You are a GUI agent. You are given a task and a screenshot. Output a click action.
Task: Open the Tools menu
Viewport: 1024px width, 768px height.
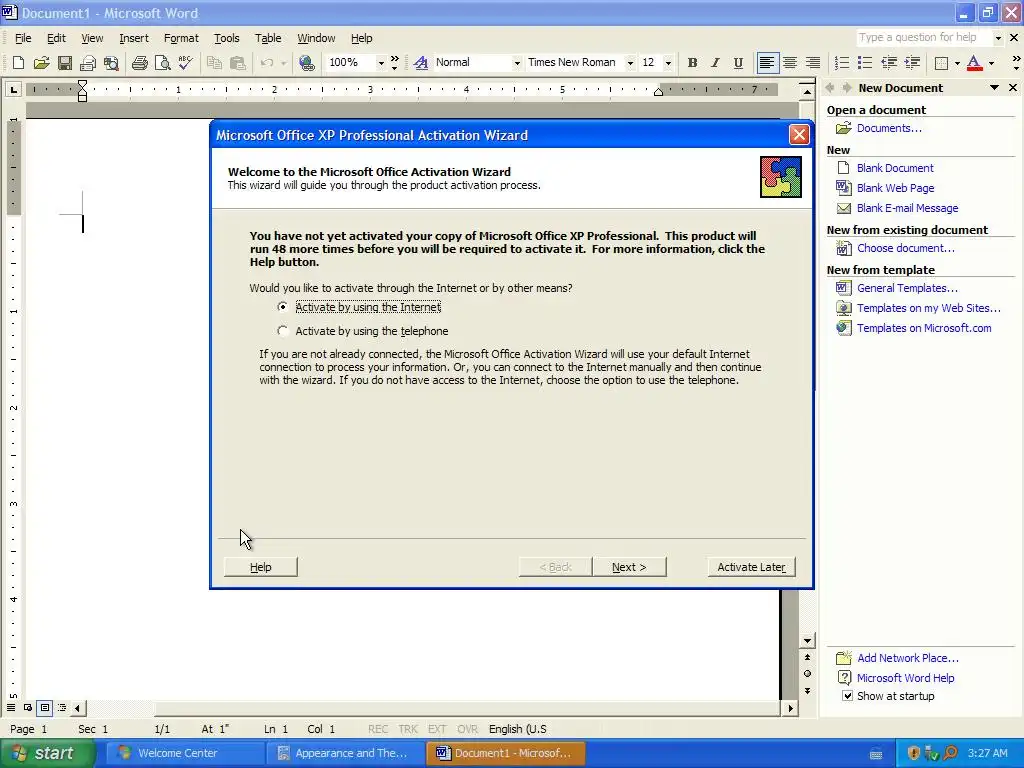point(227,38)
